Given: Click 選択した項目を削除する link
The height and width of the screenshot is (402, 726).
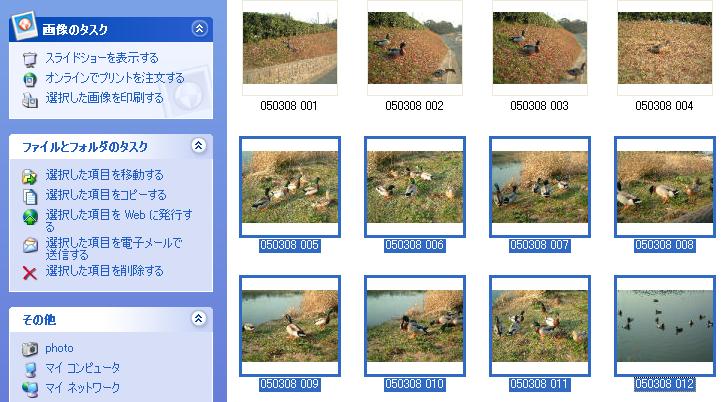Looking at the screenshot, I should click(105, 271).
